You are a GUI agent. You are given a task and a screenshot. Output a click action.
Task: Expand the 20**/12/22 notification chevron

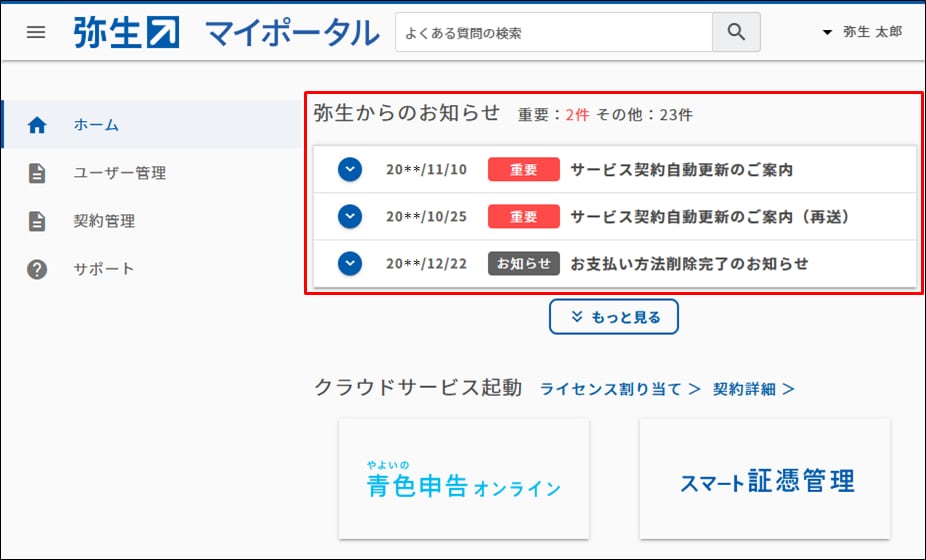[x=349, y=263]
